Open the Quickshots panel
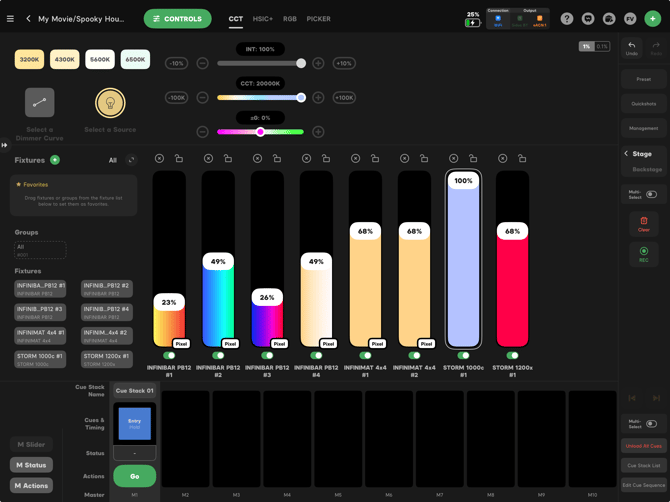Viewport: 670px width, 502px height. 644,104
